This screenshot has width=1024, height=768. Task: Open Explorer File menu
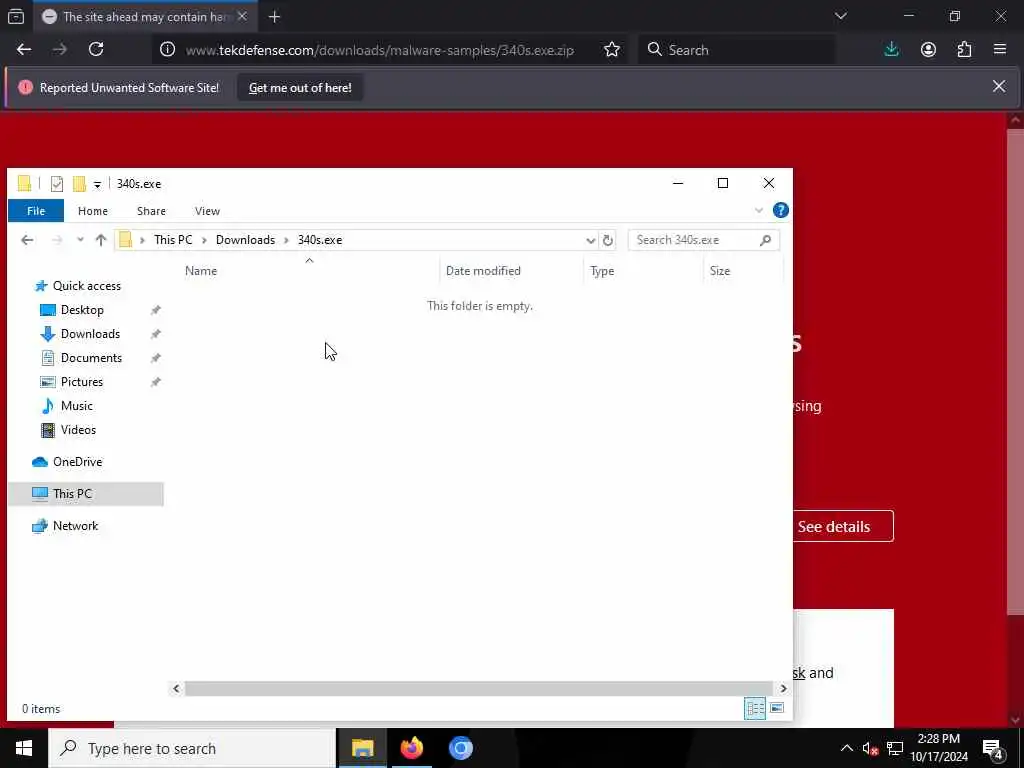coord(36,211)
